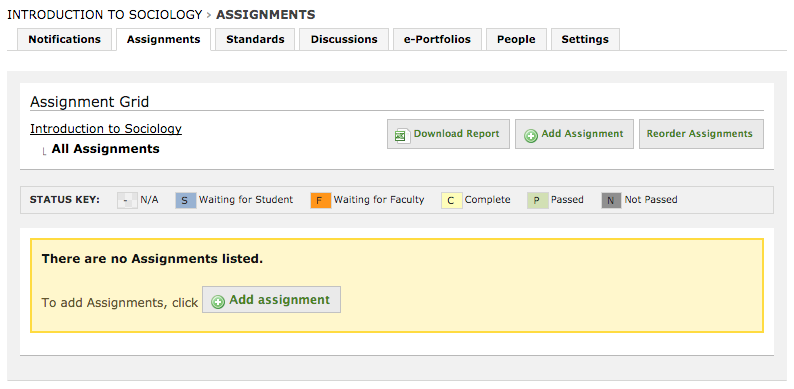Click the spreadsheet icon on Download Report
The height and width of the screenshot is (389, 794).
click(x=402, y=136)
